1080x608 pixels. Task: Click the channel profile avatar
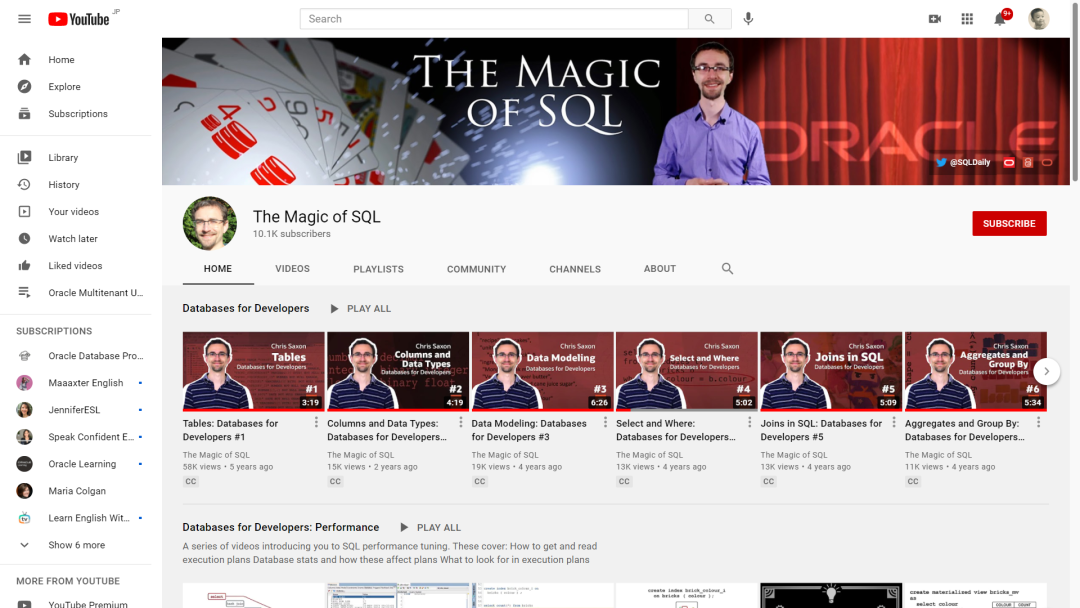(x=209, y=223)
